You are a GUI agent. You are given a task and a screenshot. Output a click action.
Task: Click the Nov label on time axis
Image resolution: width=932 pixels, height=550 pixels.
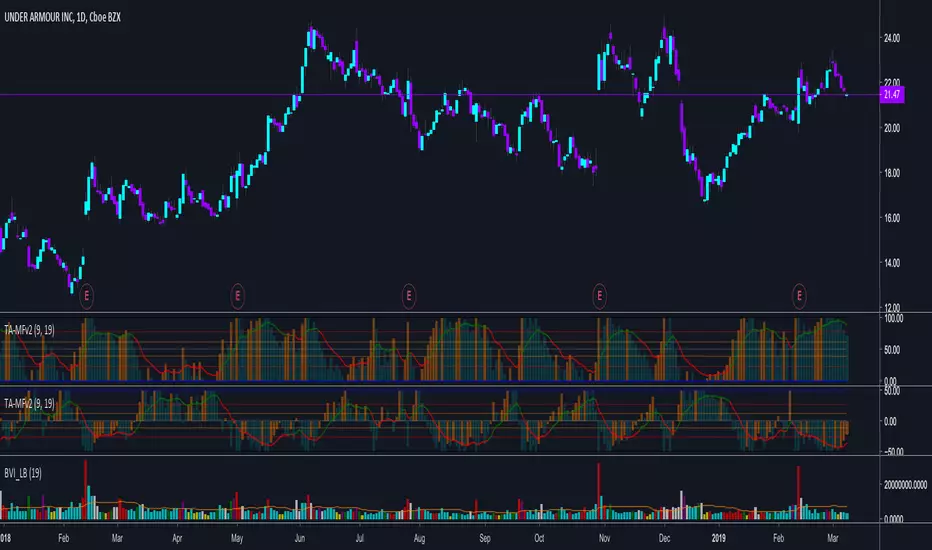coord(604,538)
